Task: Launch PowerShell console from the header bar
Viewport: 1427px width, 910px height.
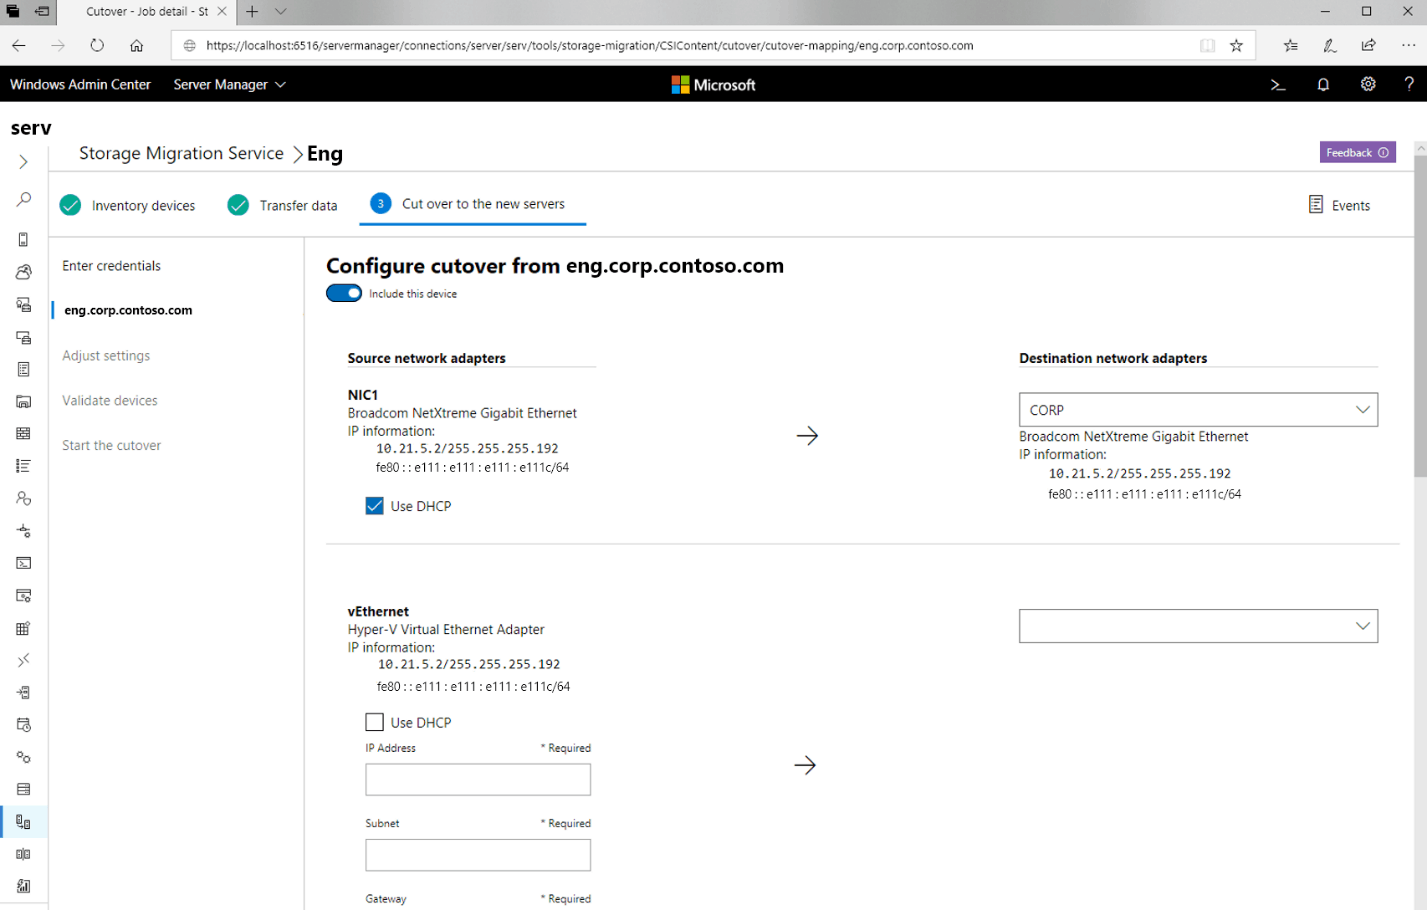Action: [x=1278, y=85]
